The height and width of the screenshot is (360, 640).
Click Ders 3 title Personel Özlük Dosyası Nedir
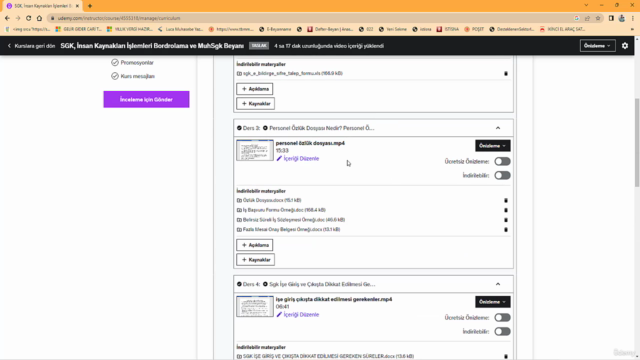click(322, 128)
